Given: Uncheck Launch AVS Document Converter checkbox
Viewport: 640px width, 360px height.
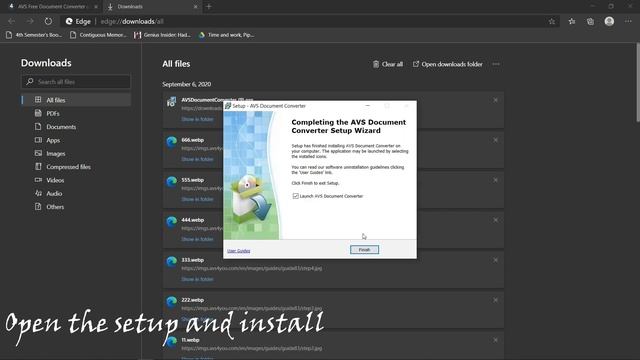Looking at the screenshot, I should tap(296, 196).
